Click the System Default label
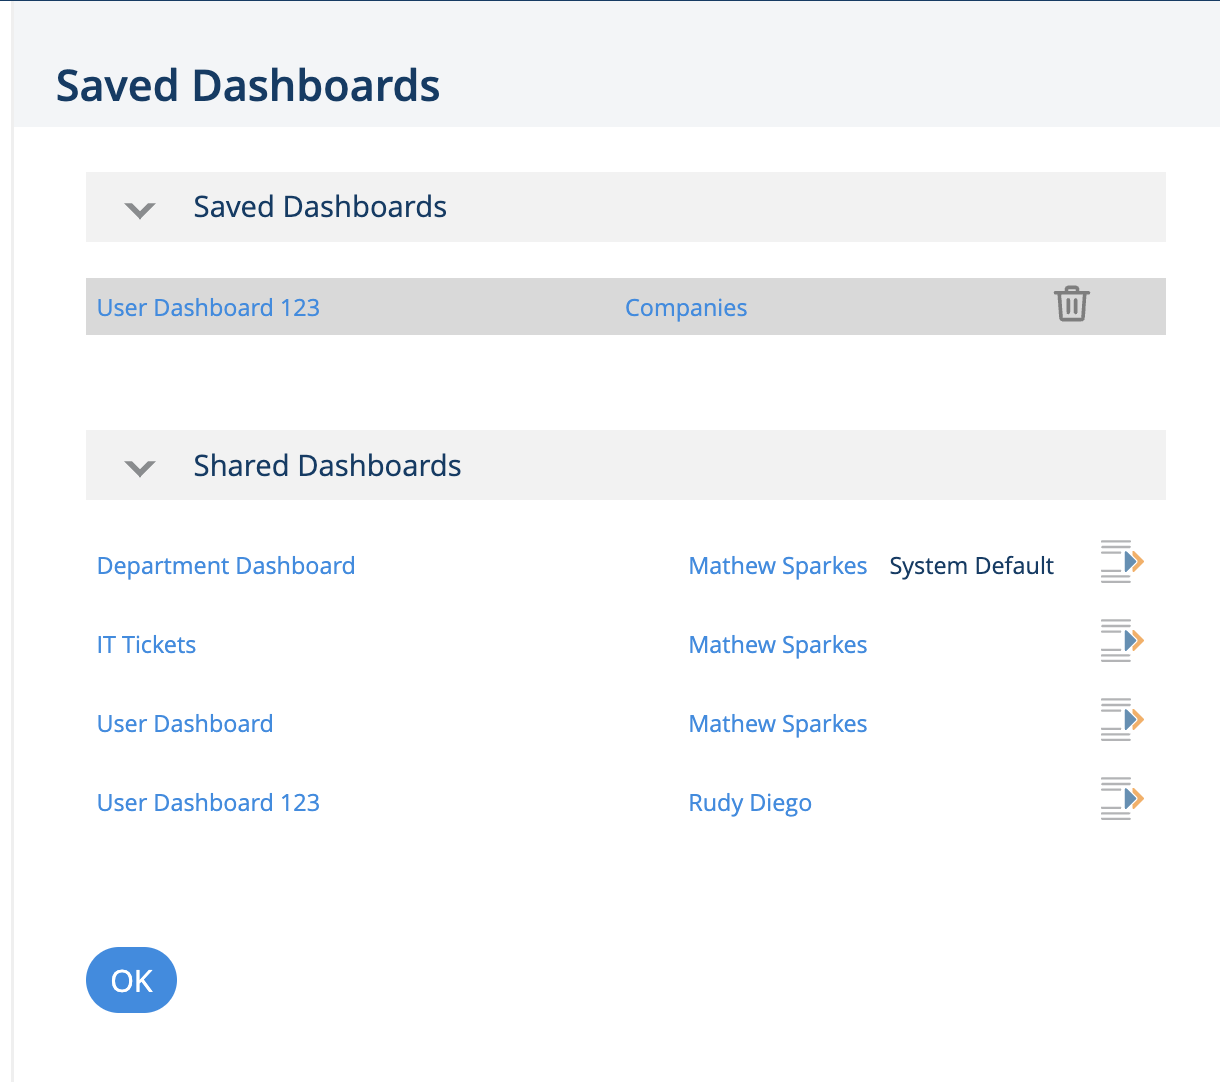The image size is (1220, 1082). (971, 566)
